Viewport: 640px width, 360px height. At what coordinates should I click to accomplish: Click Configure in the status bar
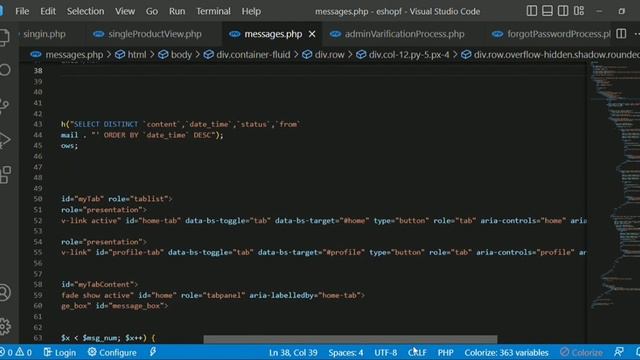112,352
